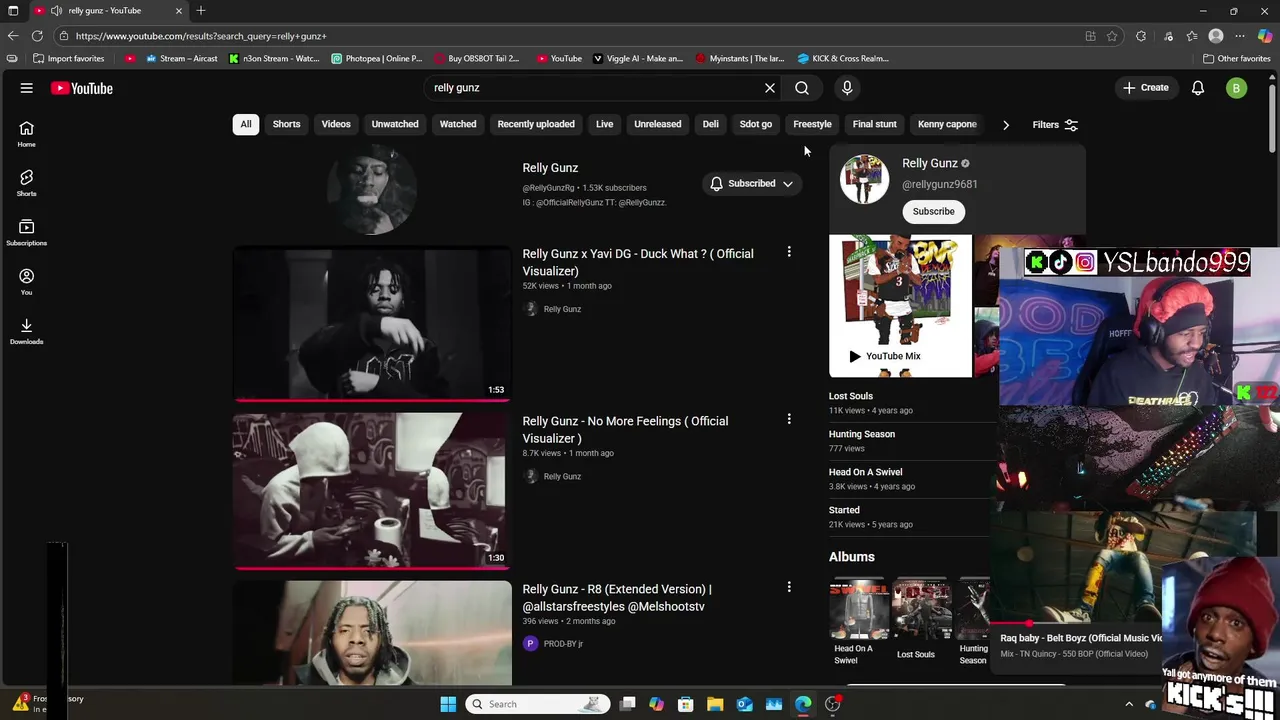Open Relly Gunz channel name result

click(550, 168)
